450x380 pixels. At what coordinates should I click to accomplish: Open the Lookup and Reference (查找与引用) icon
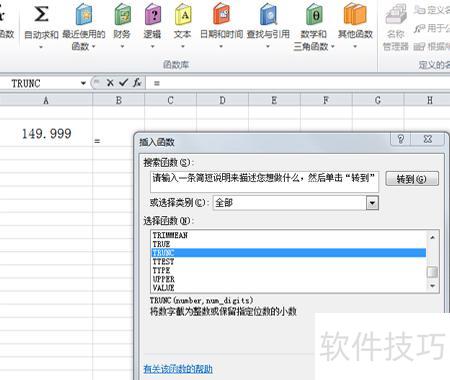(x=268, y=14)
